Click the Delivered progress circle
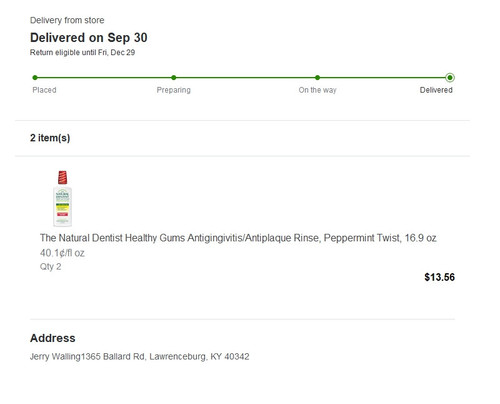 (450, 78)
